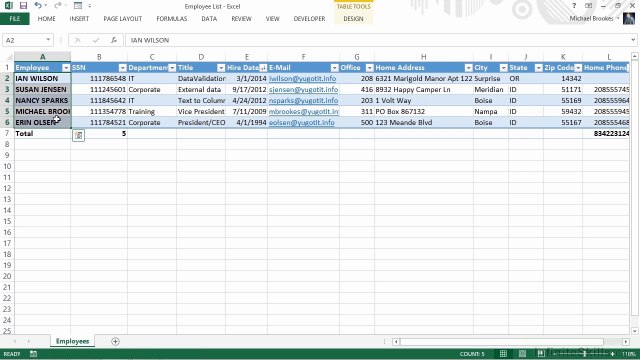Open the DATA ribbon tab
Viewport: 640px width, 360px height.
click(x=209, y=19)
